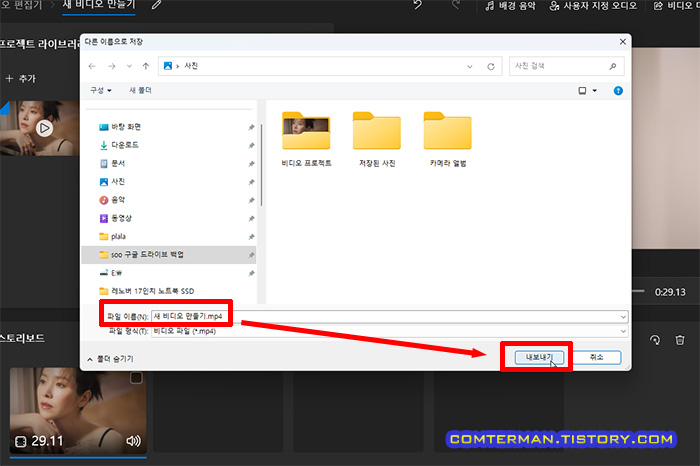This screenshot has width=700, height=466.
Task: Refresh the folder view
Action: (x=491, y=67)
